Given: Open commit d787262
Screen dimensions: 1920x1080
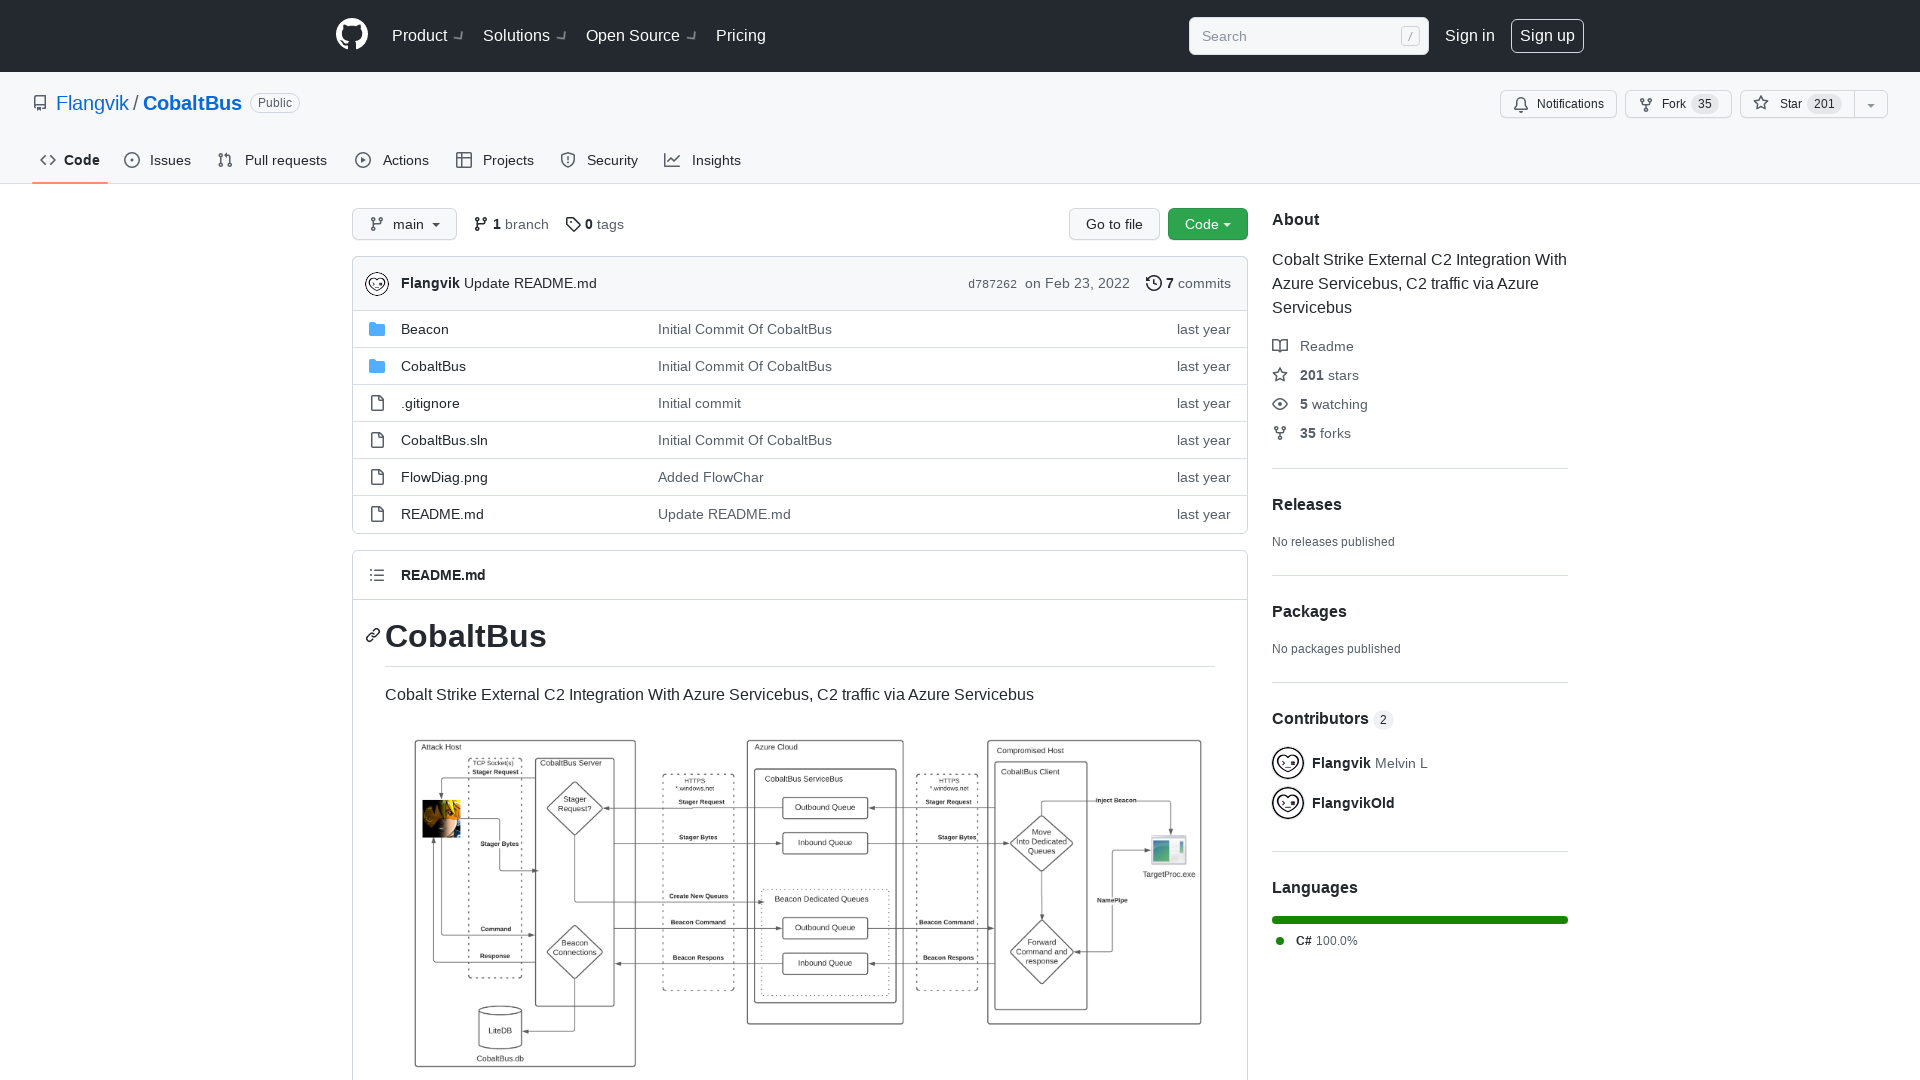Looking at the screenshot, I should tap(992, 284).
